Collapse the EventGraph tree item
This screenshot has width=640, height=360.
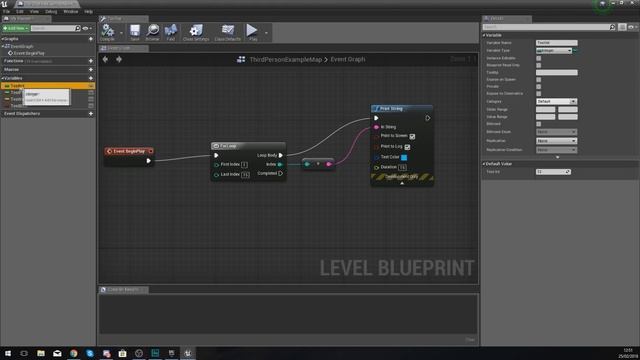pyautogui.click(x=3, y=46)
